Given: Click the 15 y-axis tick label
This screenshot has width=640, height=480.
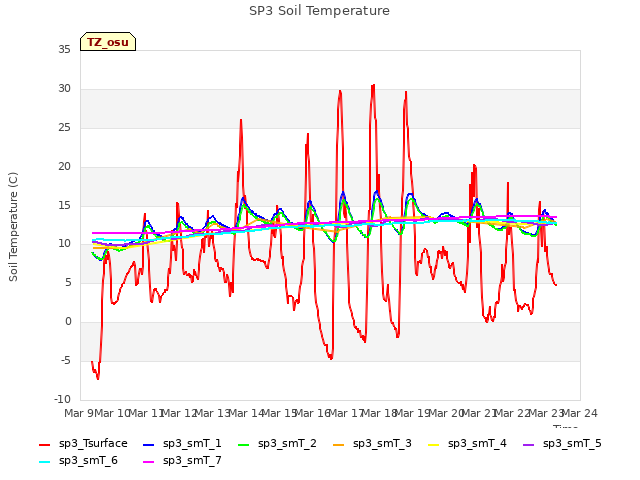Looking at the screenshot, I should (x=64, y=205).
